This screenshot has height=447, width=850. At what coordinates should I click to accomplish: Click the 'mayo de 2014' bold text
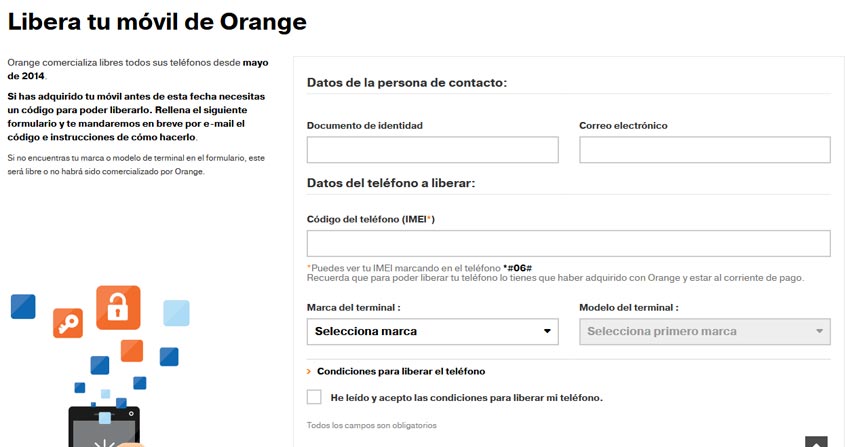pyautogui.click(x=138, y=69)
